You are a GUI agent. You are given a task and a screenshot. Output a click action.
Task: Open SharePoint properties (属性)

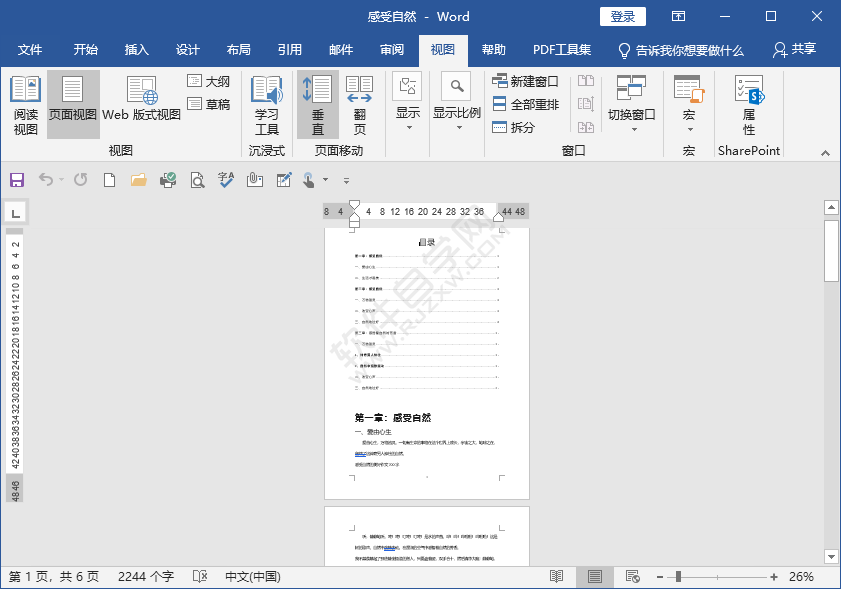(x=749, y=105)
